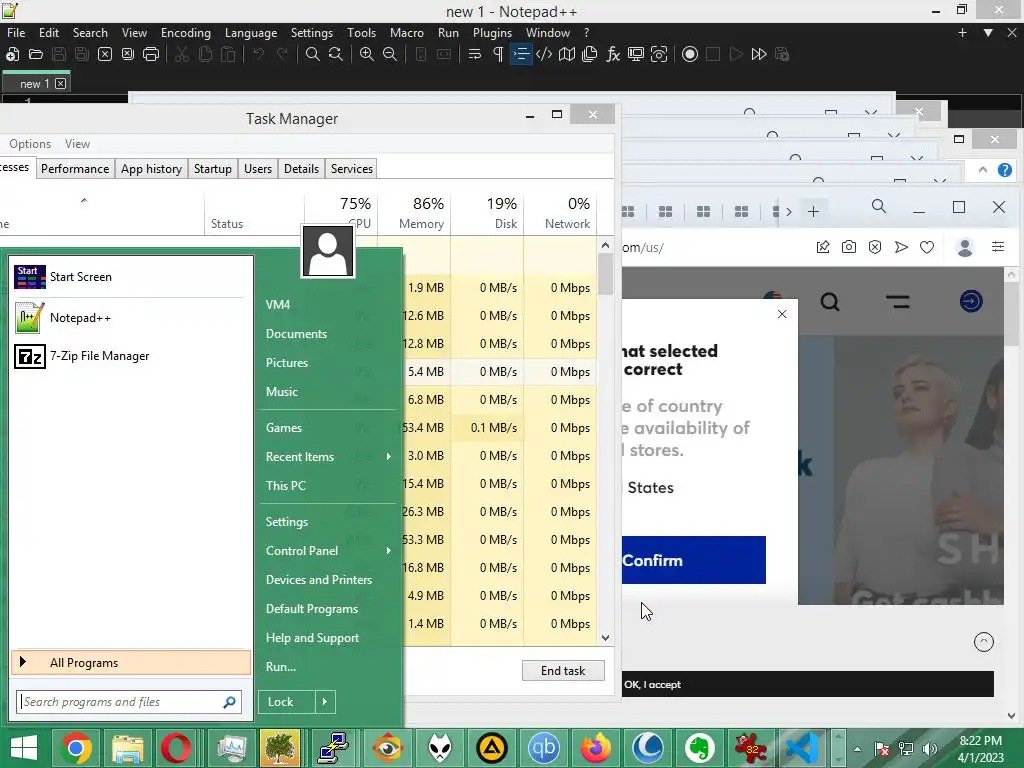Open the Plugins menu in Notepad++
The height and width of the screenshot is (768, 1024).
click(x=492, y=33)
